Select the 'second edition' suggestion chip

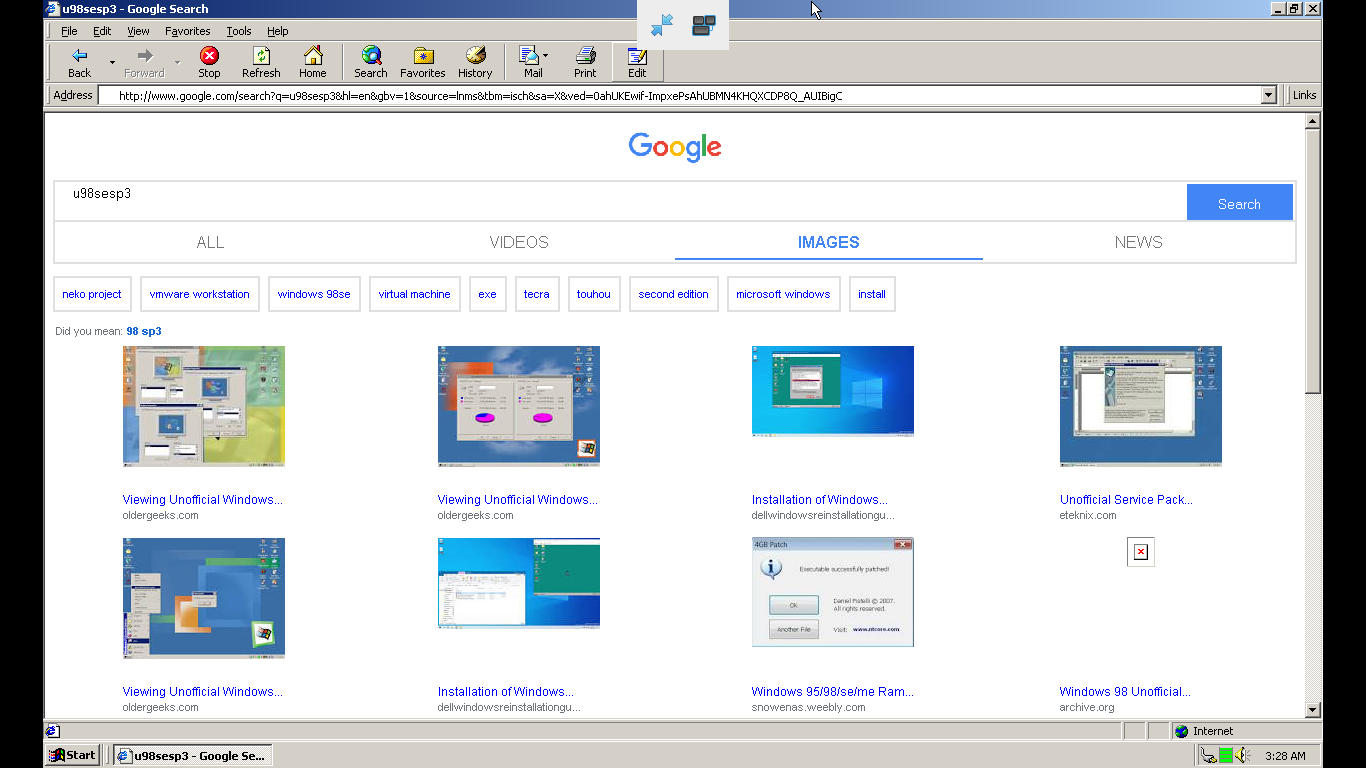(673, 294)
